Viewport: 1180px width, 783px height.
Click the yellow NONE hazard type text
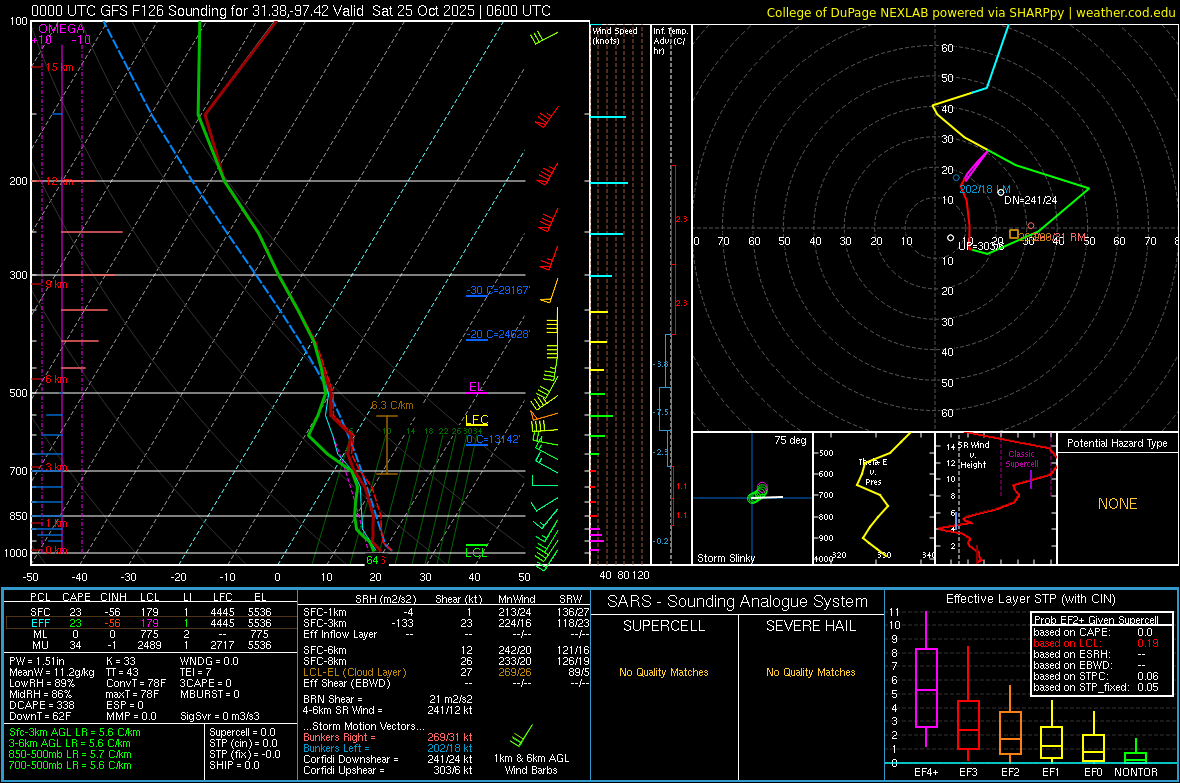pos(1117,504)
